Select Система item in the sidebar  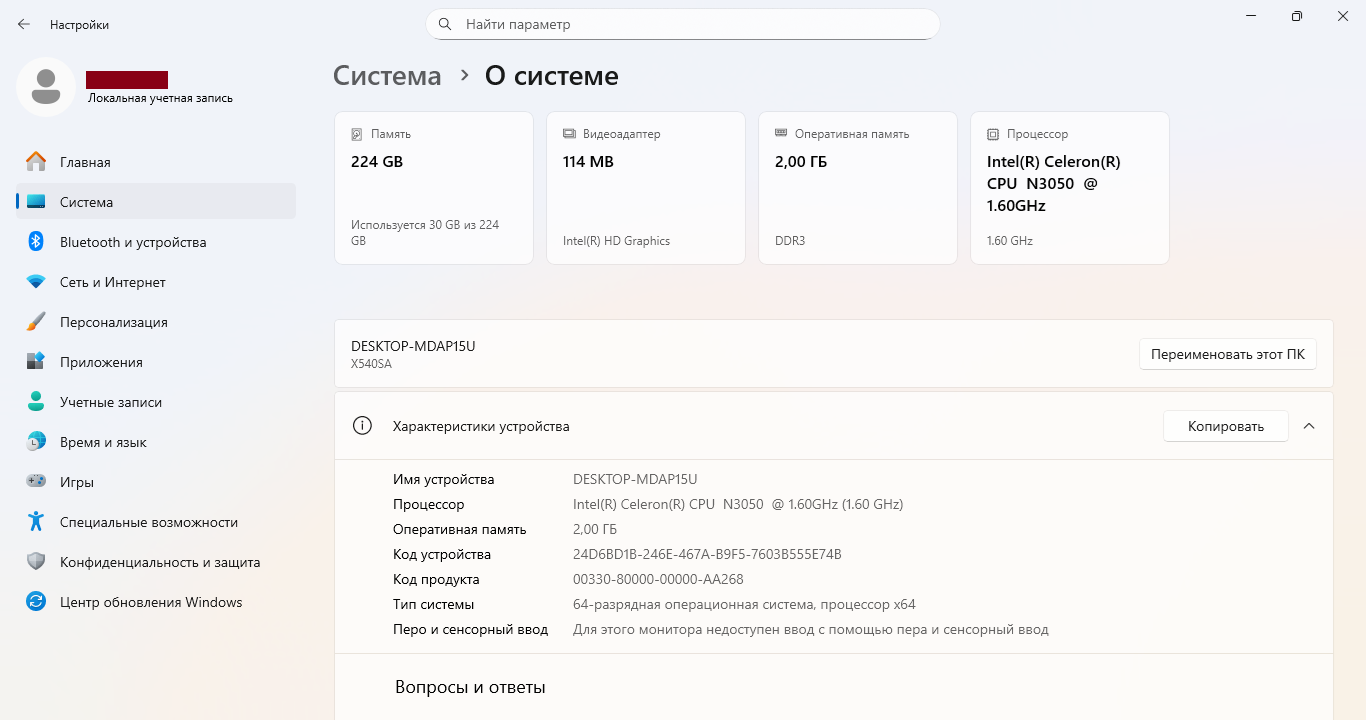coord(156,202)
